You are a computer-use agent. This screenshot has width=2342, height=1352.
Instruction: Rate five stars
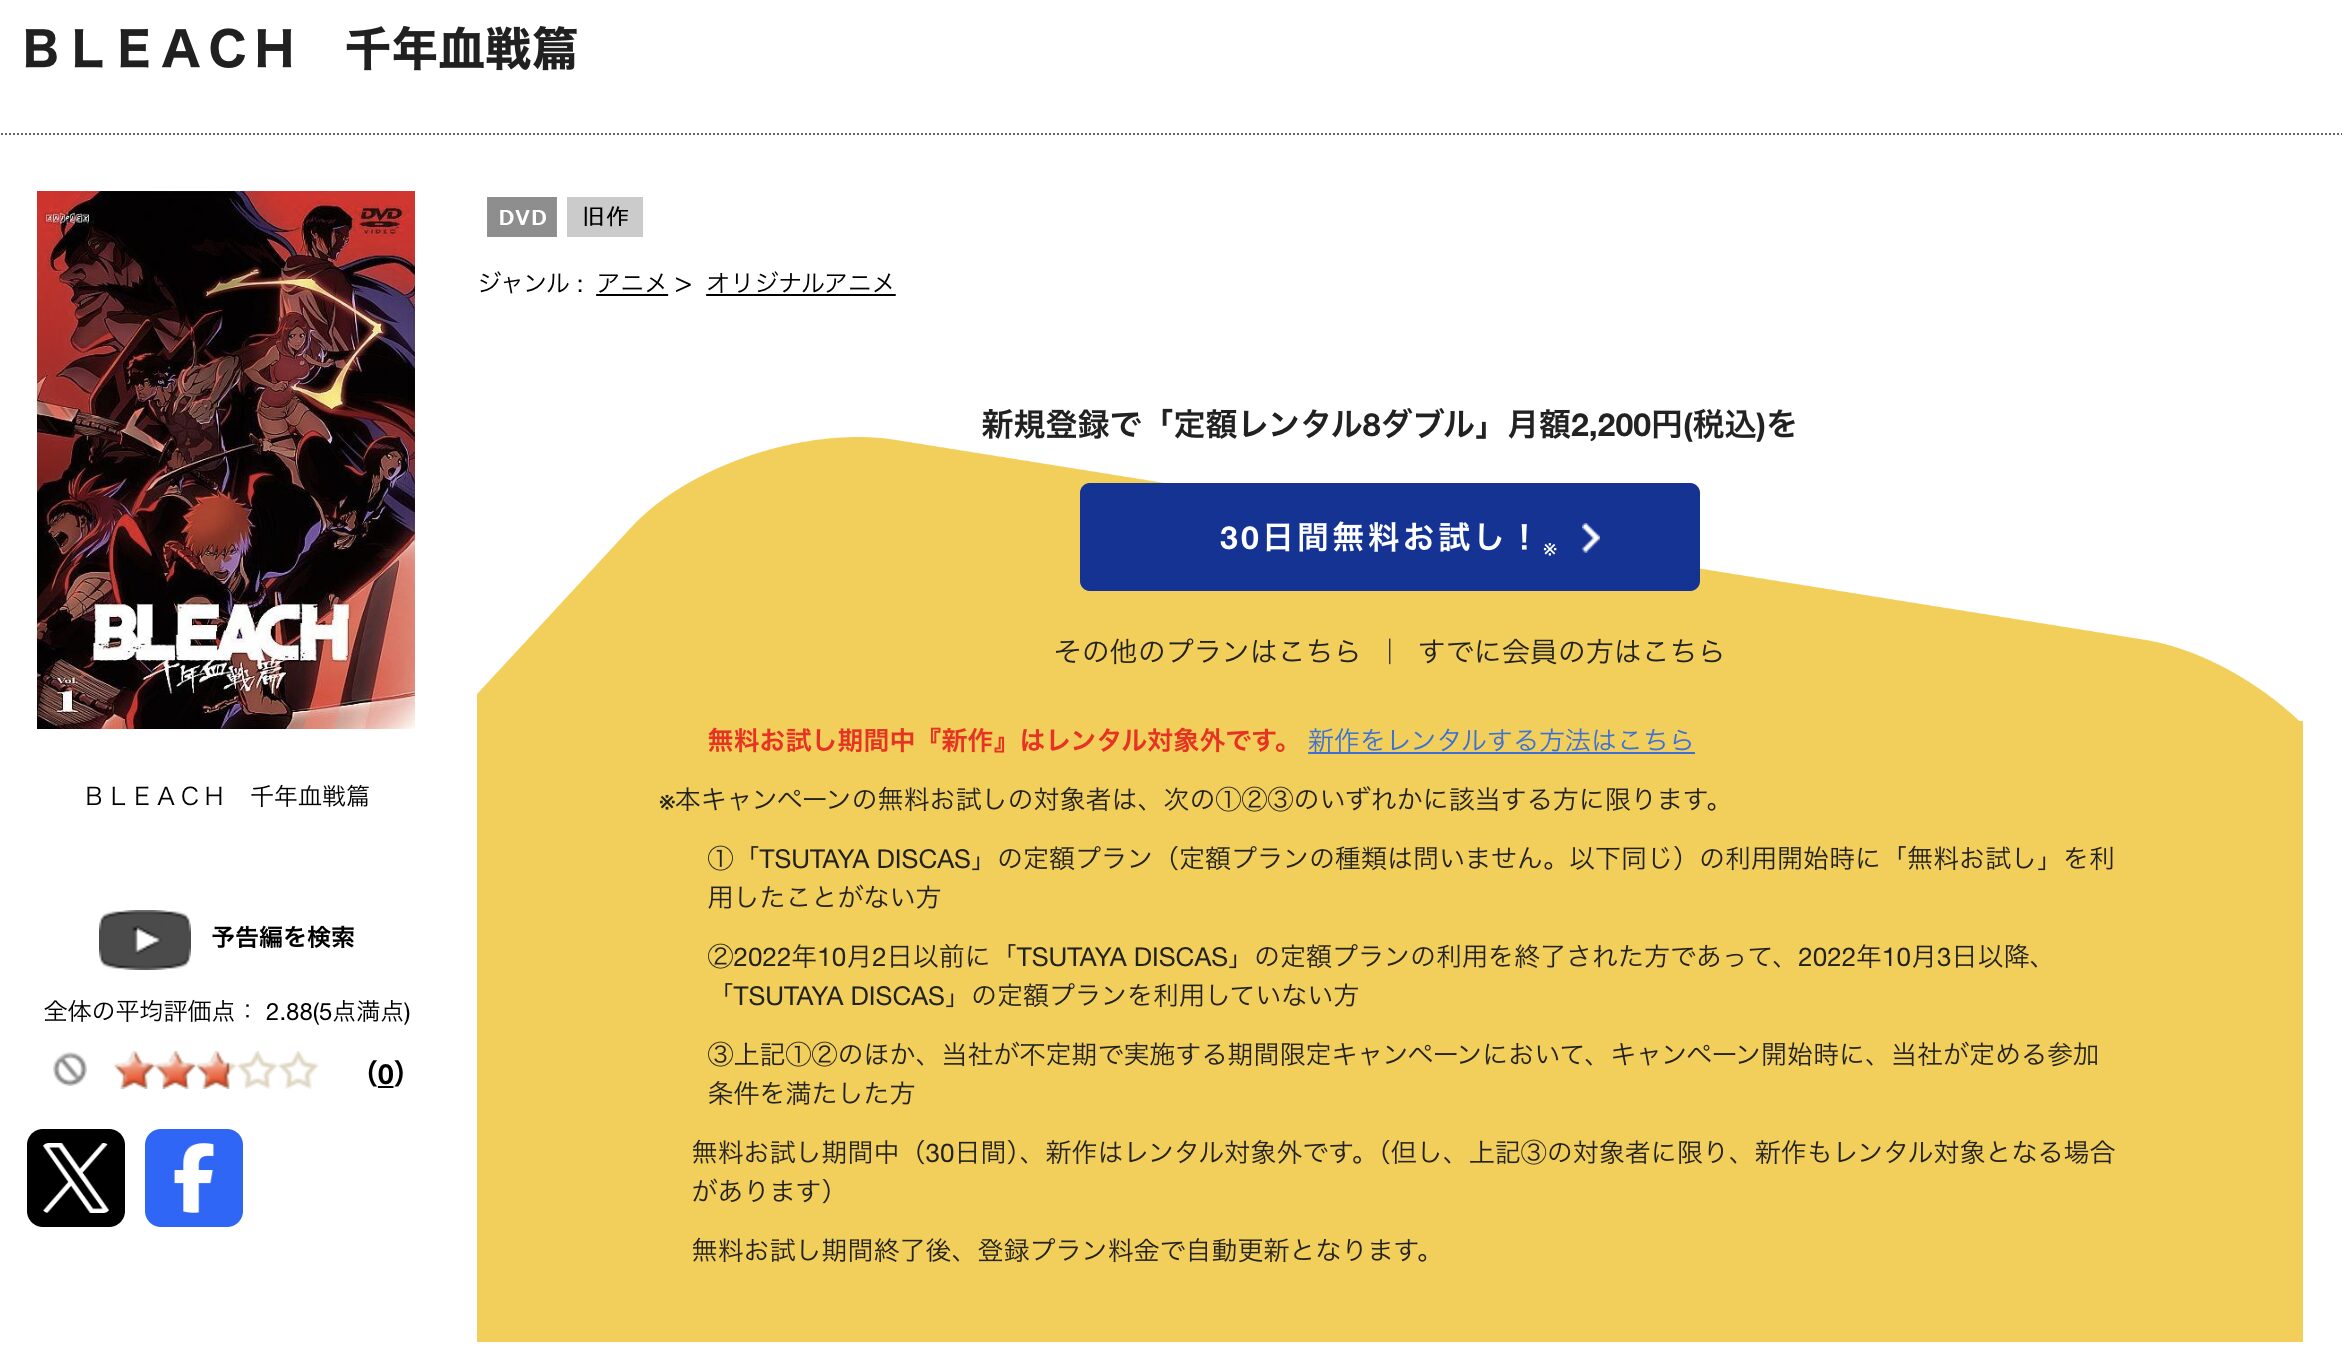click(298, 1071)
